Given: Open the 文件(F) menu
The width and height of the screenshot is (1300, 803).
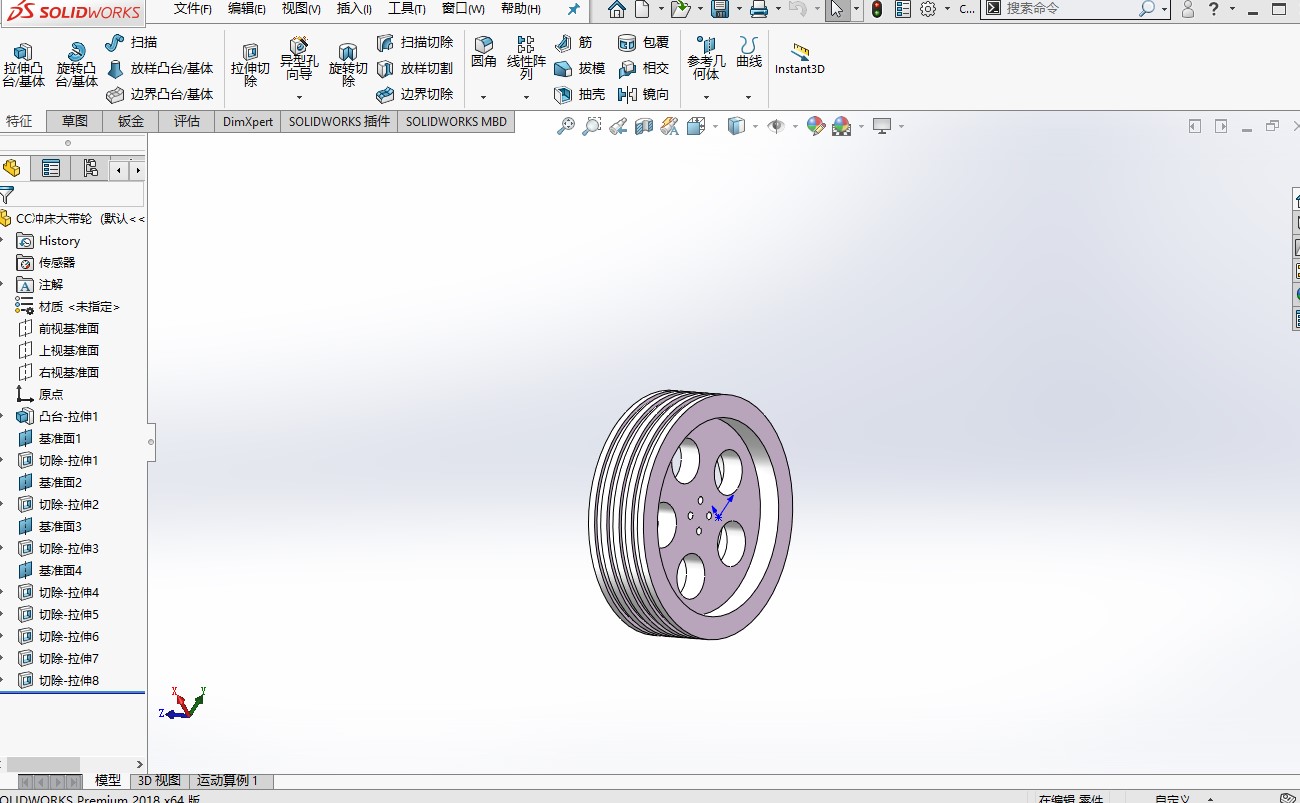Looking at the screenshot, I should [193, 9].
